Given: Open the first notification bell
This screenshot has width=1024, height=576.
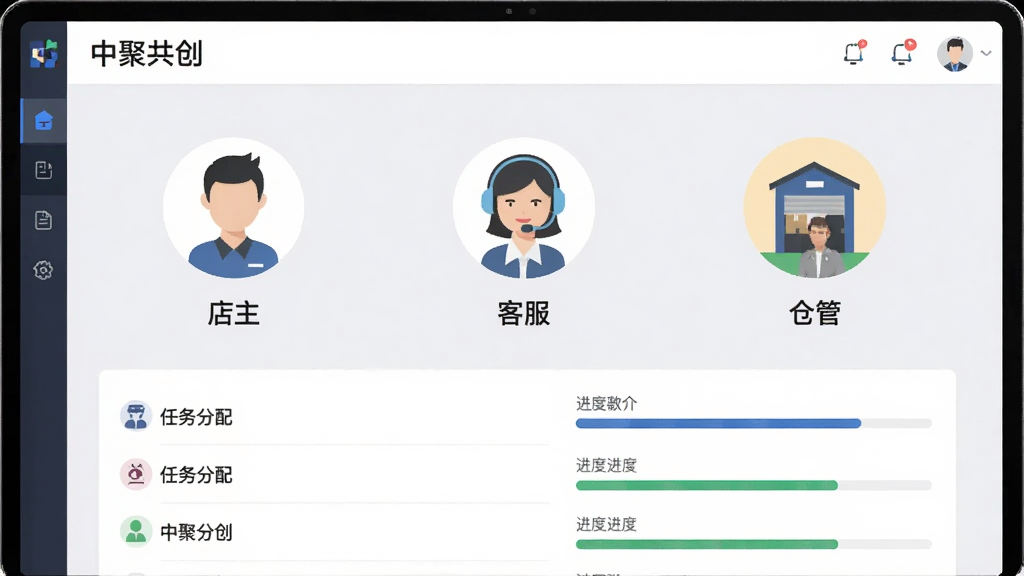Looking at the screenshot, I should tap(854, 53).
